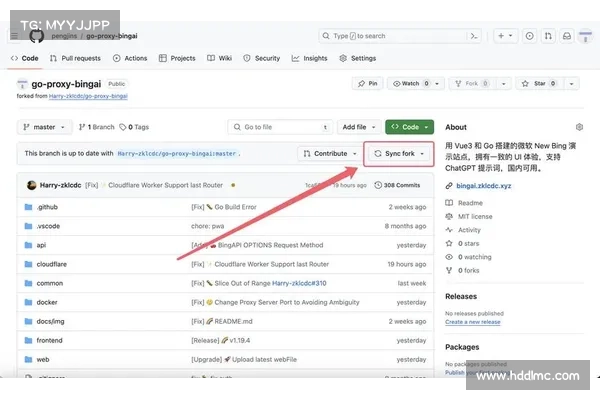The image size is (600, 400).
Task: Open the .github folder
Action: [47, 207]
